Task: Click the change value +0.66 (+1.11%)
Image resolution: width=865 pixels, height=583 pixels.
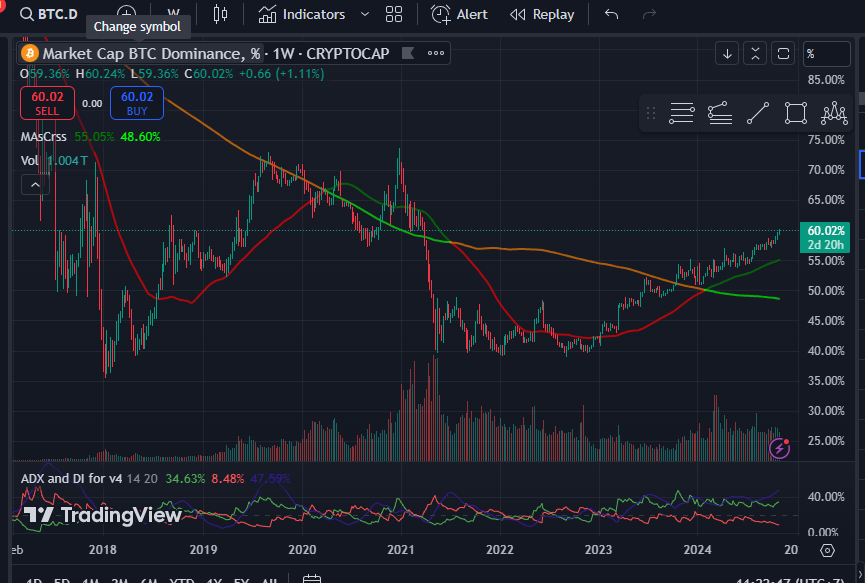Action: (x=281, y=74)
